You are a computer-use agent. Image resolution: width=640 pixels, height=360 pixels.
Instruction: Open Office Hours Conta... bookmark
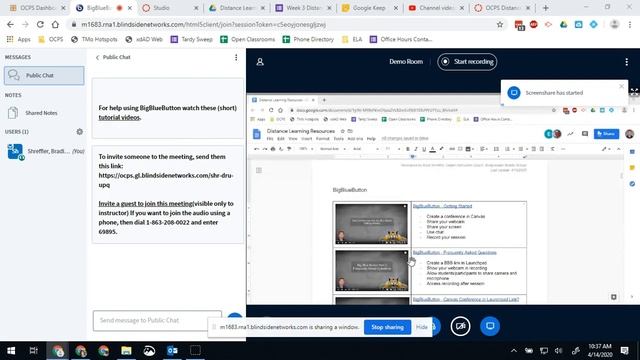tap(401, 39)
